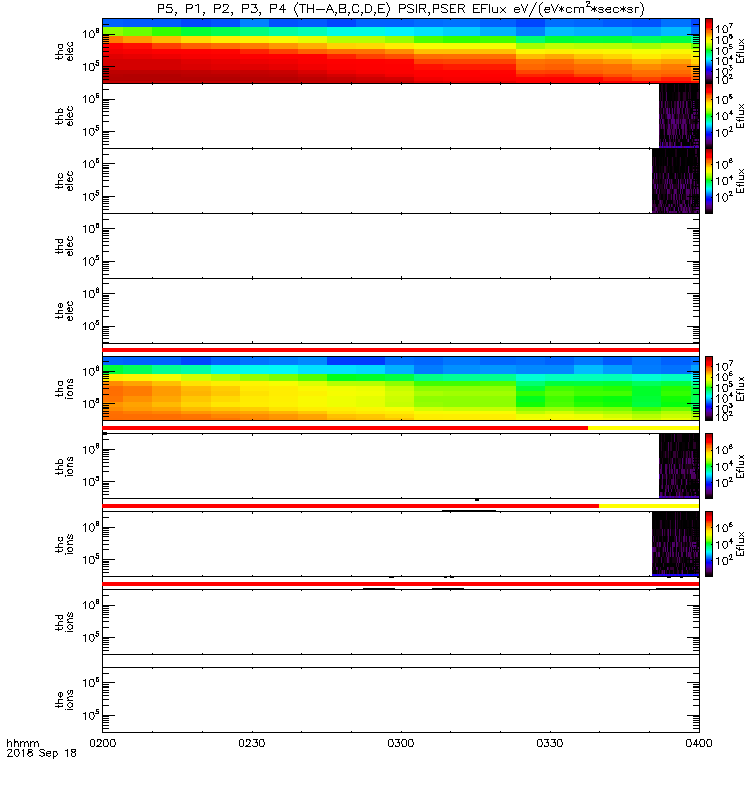
Task: Click the thc ions color bar
Action: coord(709,544)
